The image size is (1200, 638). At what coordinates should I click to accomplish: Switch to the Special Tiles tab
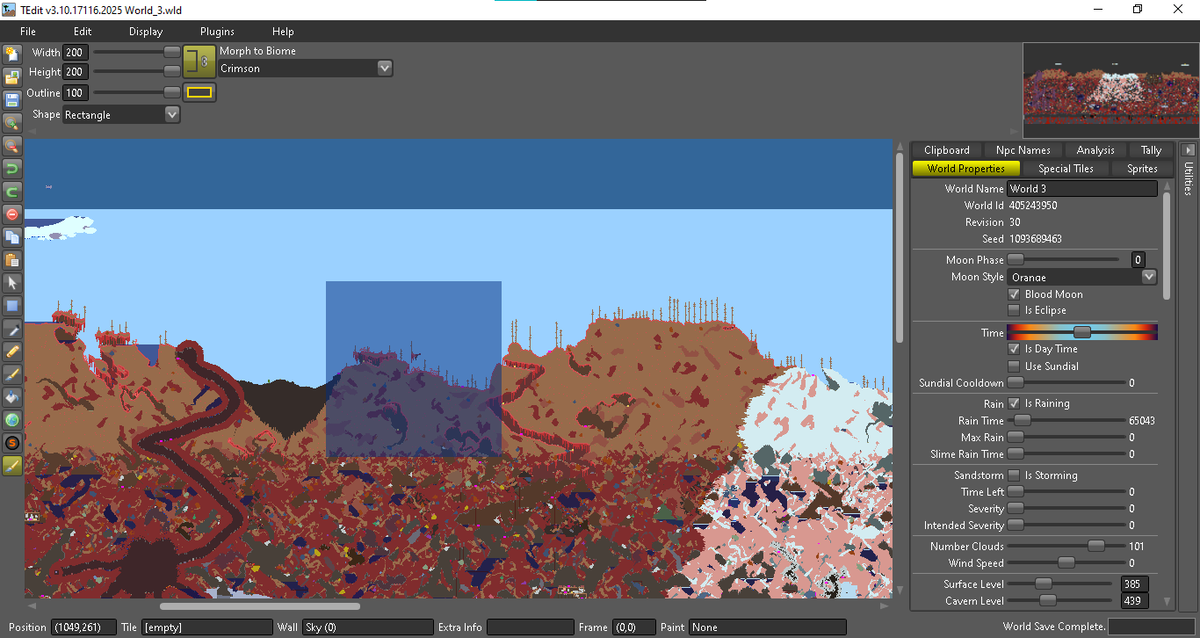click(x=1066, y=168)
